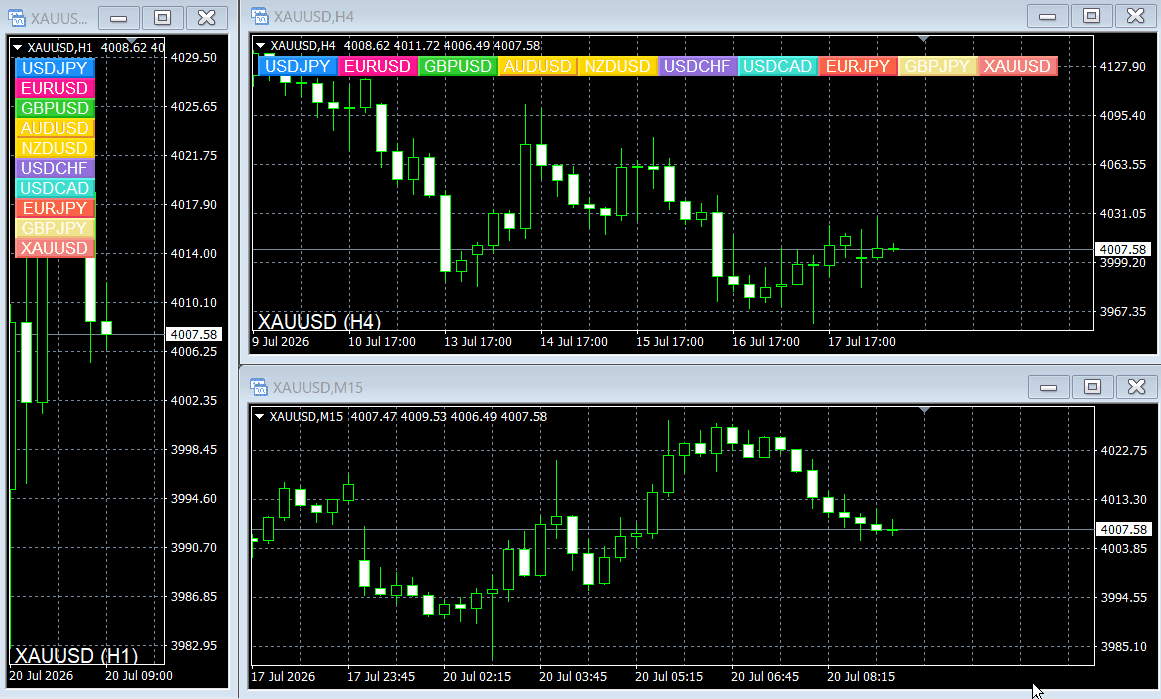Screen dimensions: 1161x699
Task: Expand H1 chart header dropdown triangle
Action: [18, 47]
